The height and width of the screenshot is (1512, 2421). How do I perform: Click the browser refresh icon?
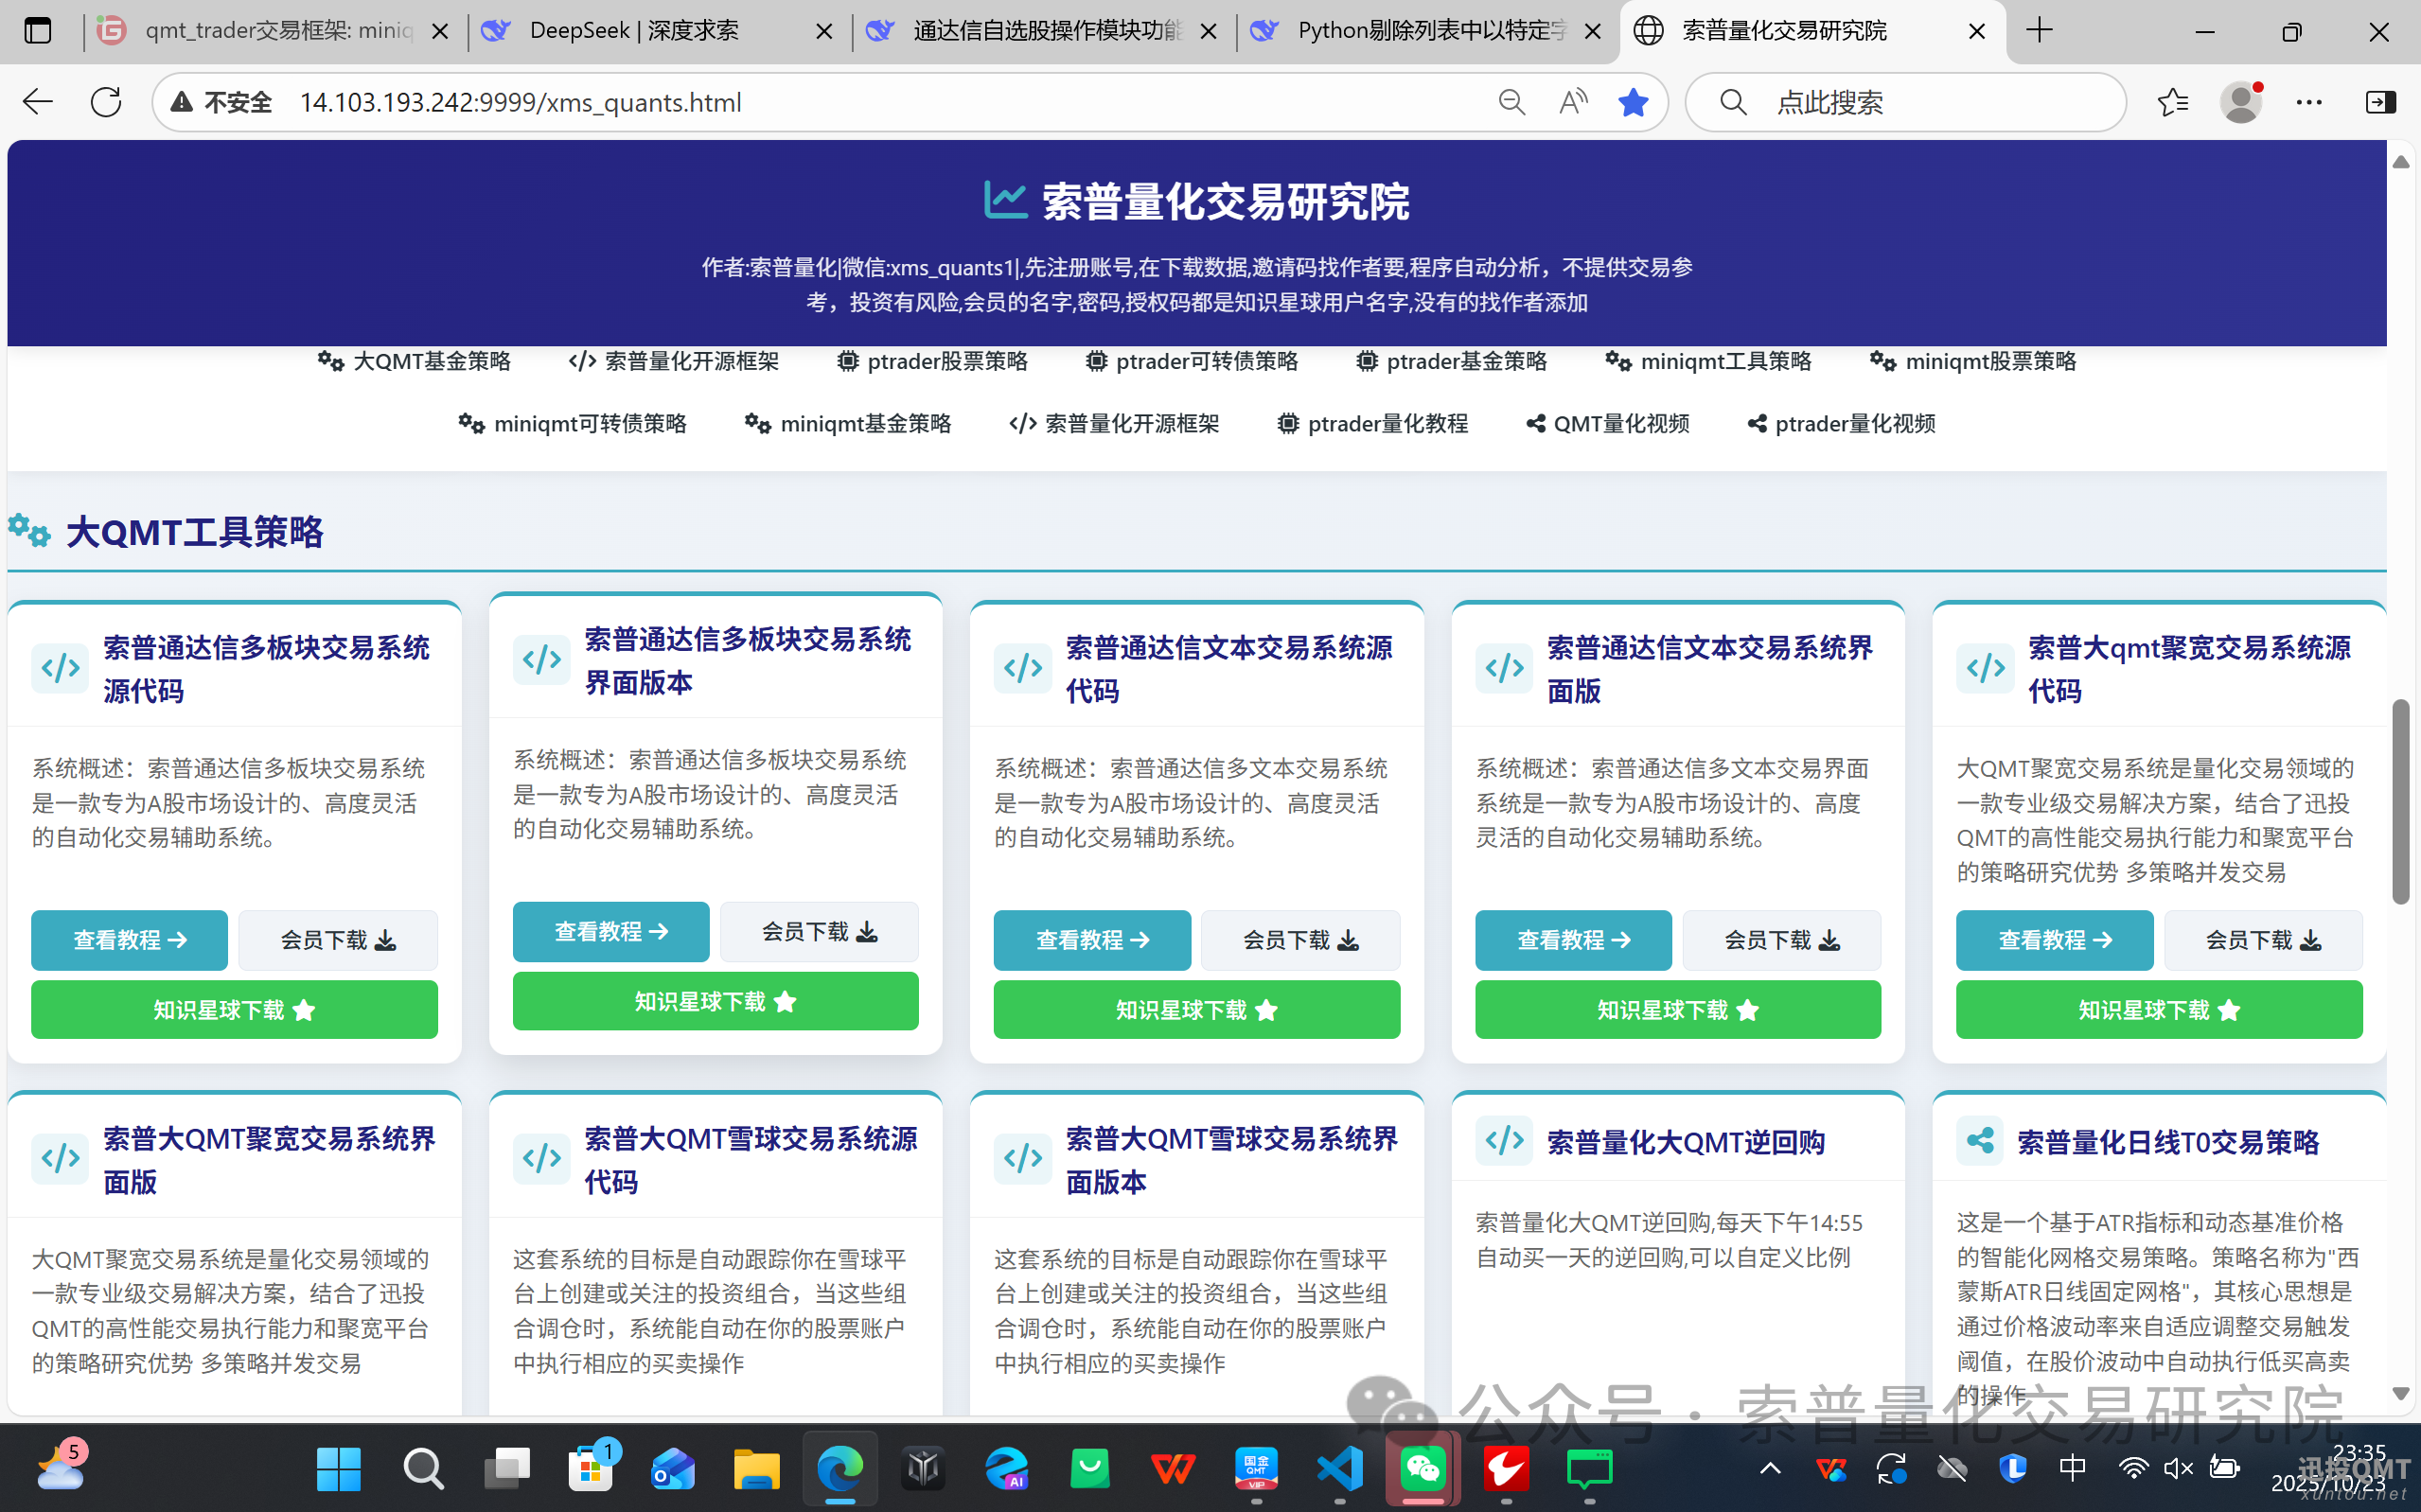pos(106,102)
